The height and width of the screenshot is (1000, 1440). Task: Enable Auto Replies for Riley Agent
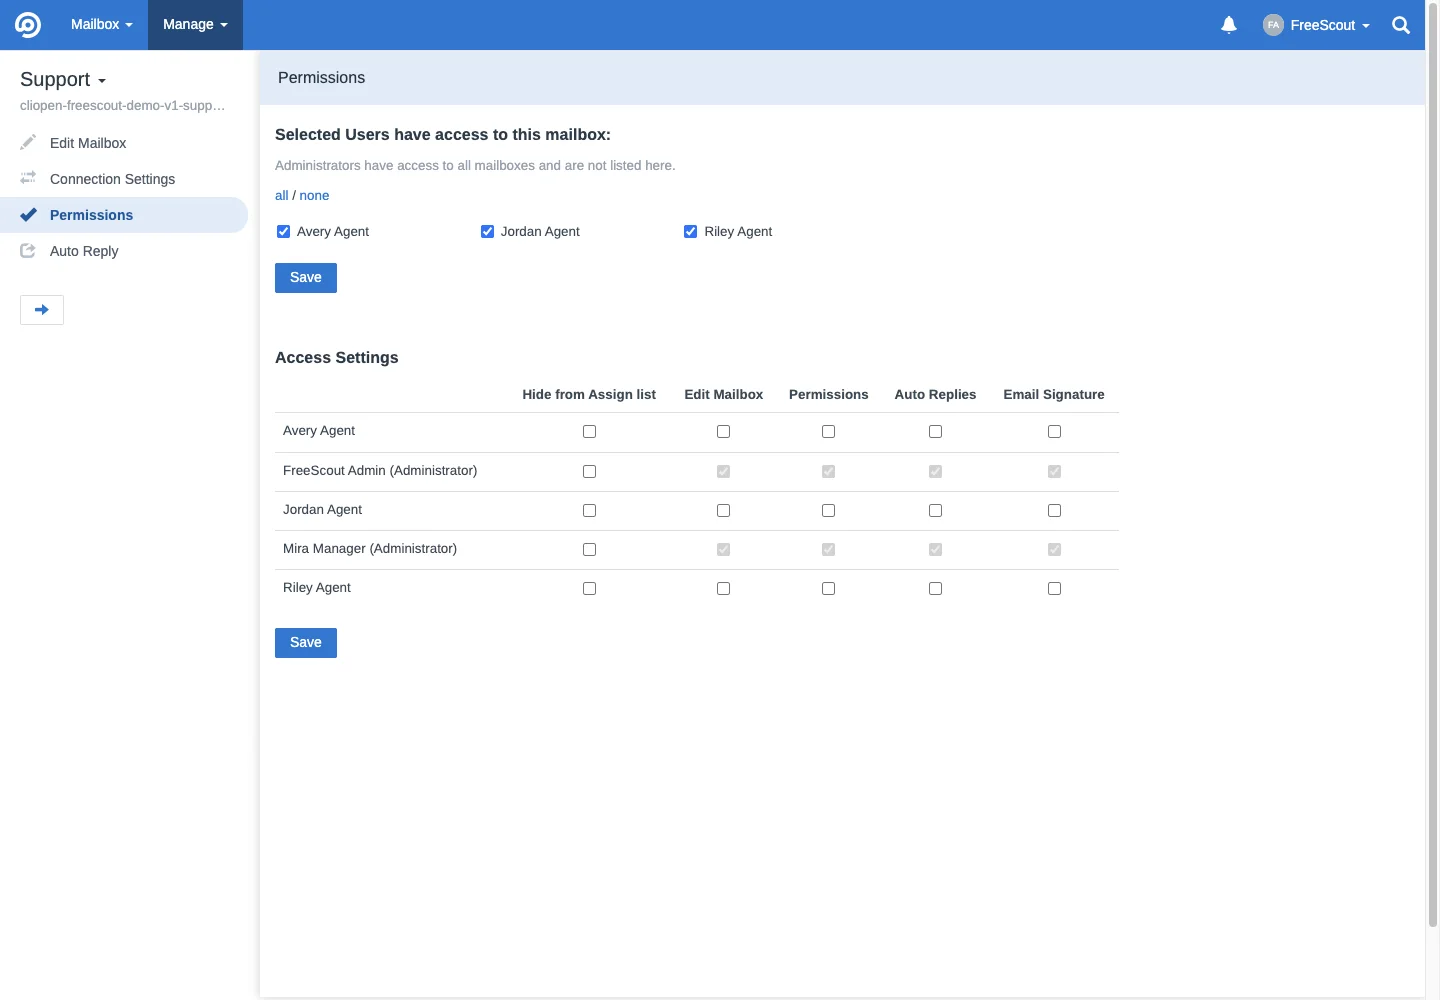(x=935, y=589)
